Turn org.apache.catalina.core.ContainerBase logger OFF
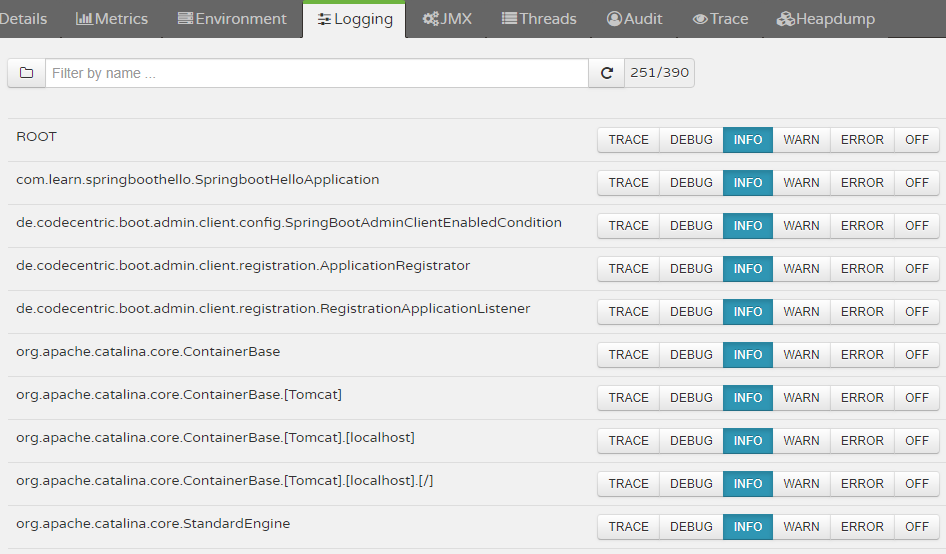Viewport: 946px width, 554px height. pos(916,355)
